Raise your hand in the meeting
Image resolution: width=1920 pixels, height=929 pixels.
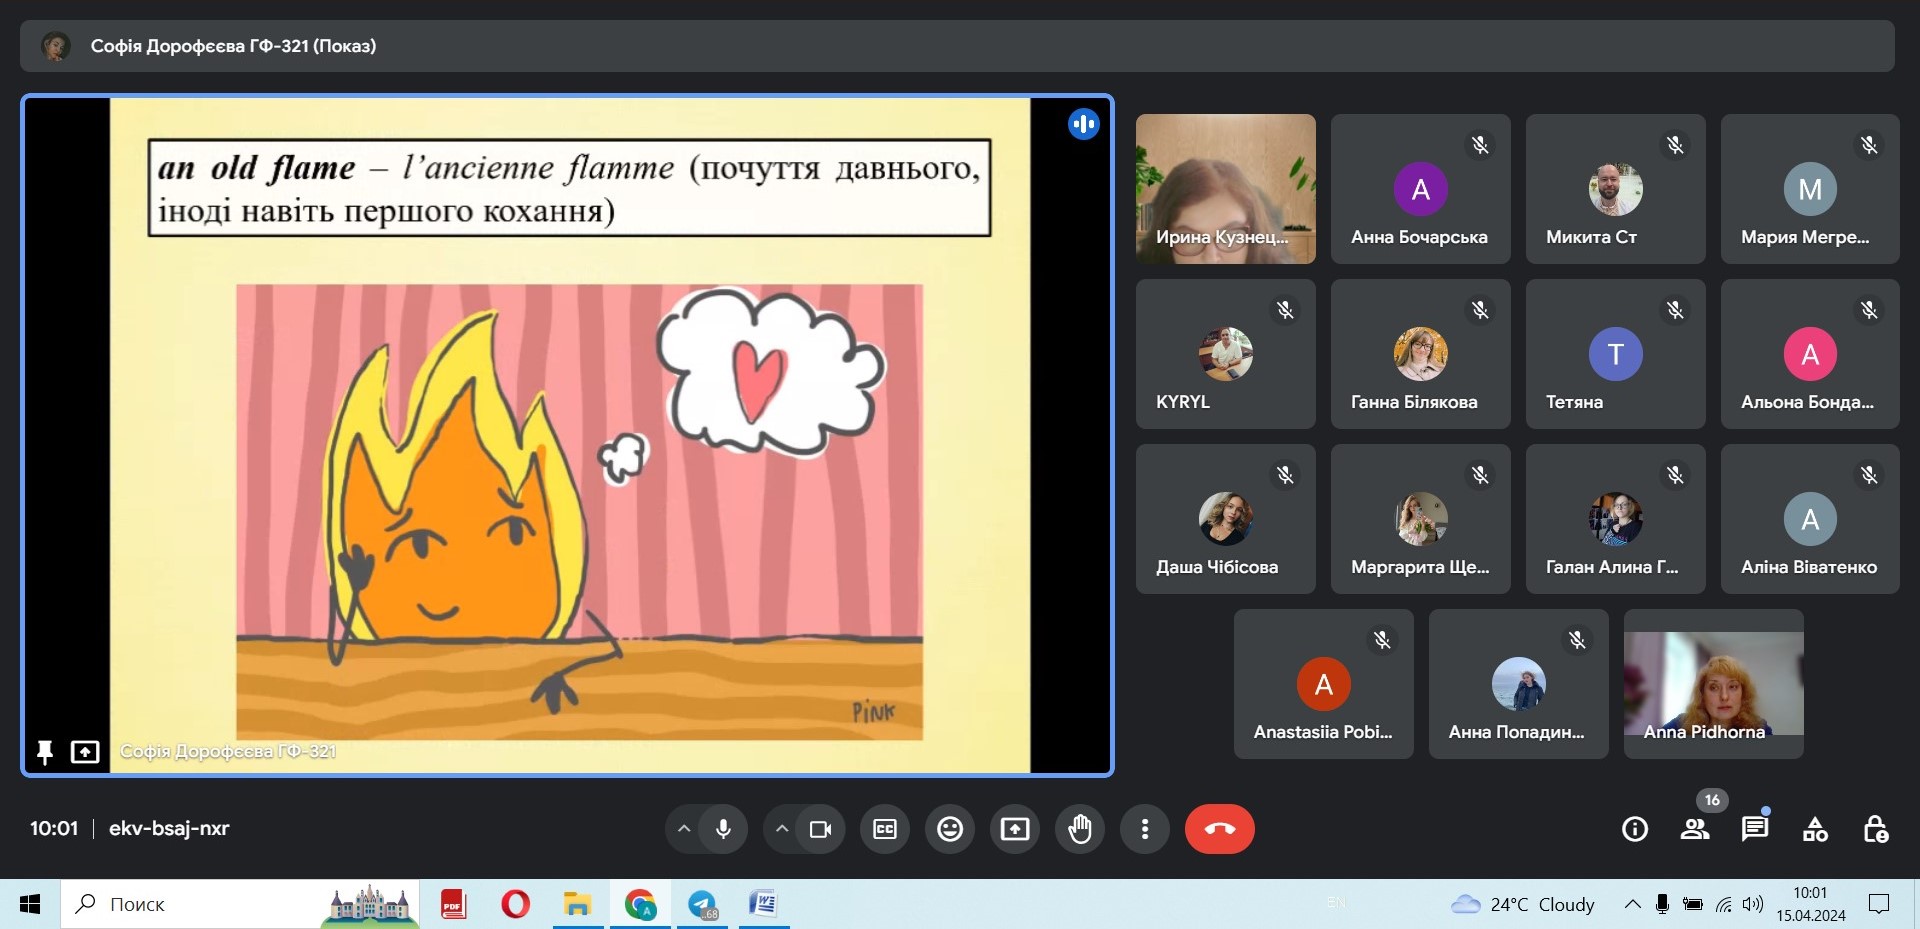tap(1080, 829)
